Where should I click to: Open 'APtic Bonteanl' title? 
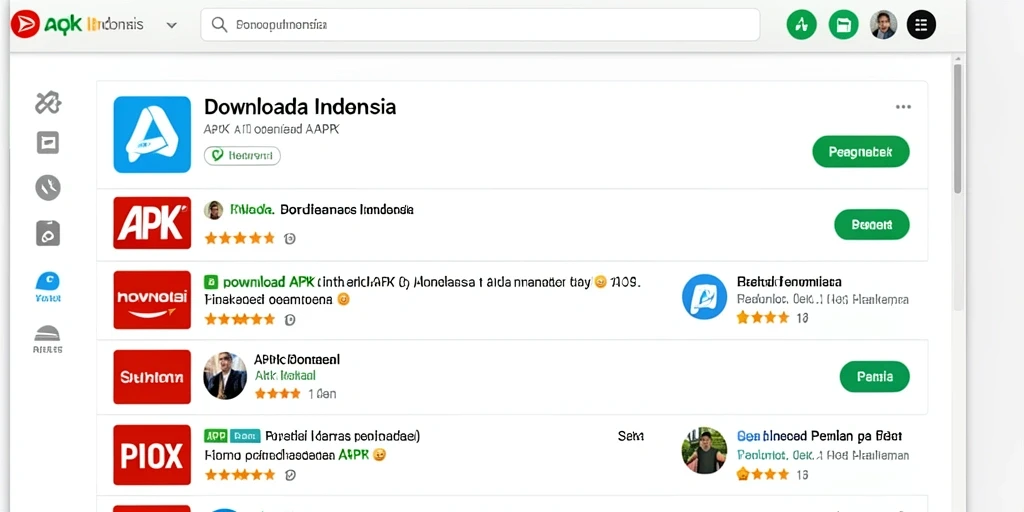(x=297, y=359)
